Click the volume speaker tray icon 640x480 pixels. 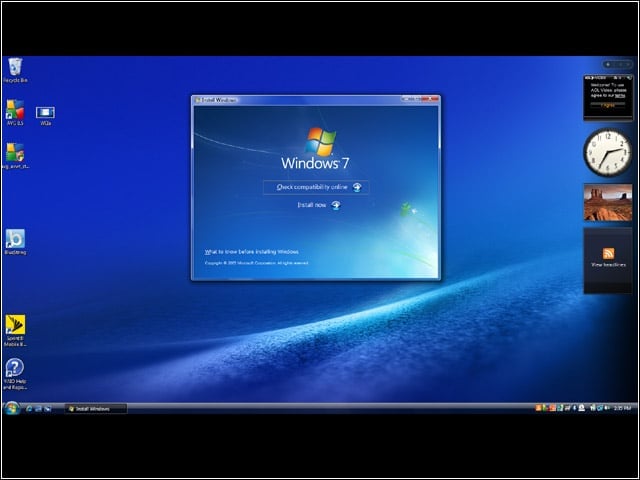tap(607, 408)
